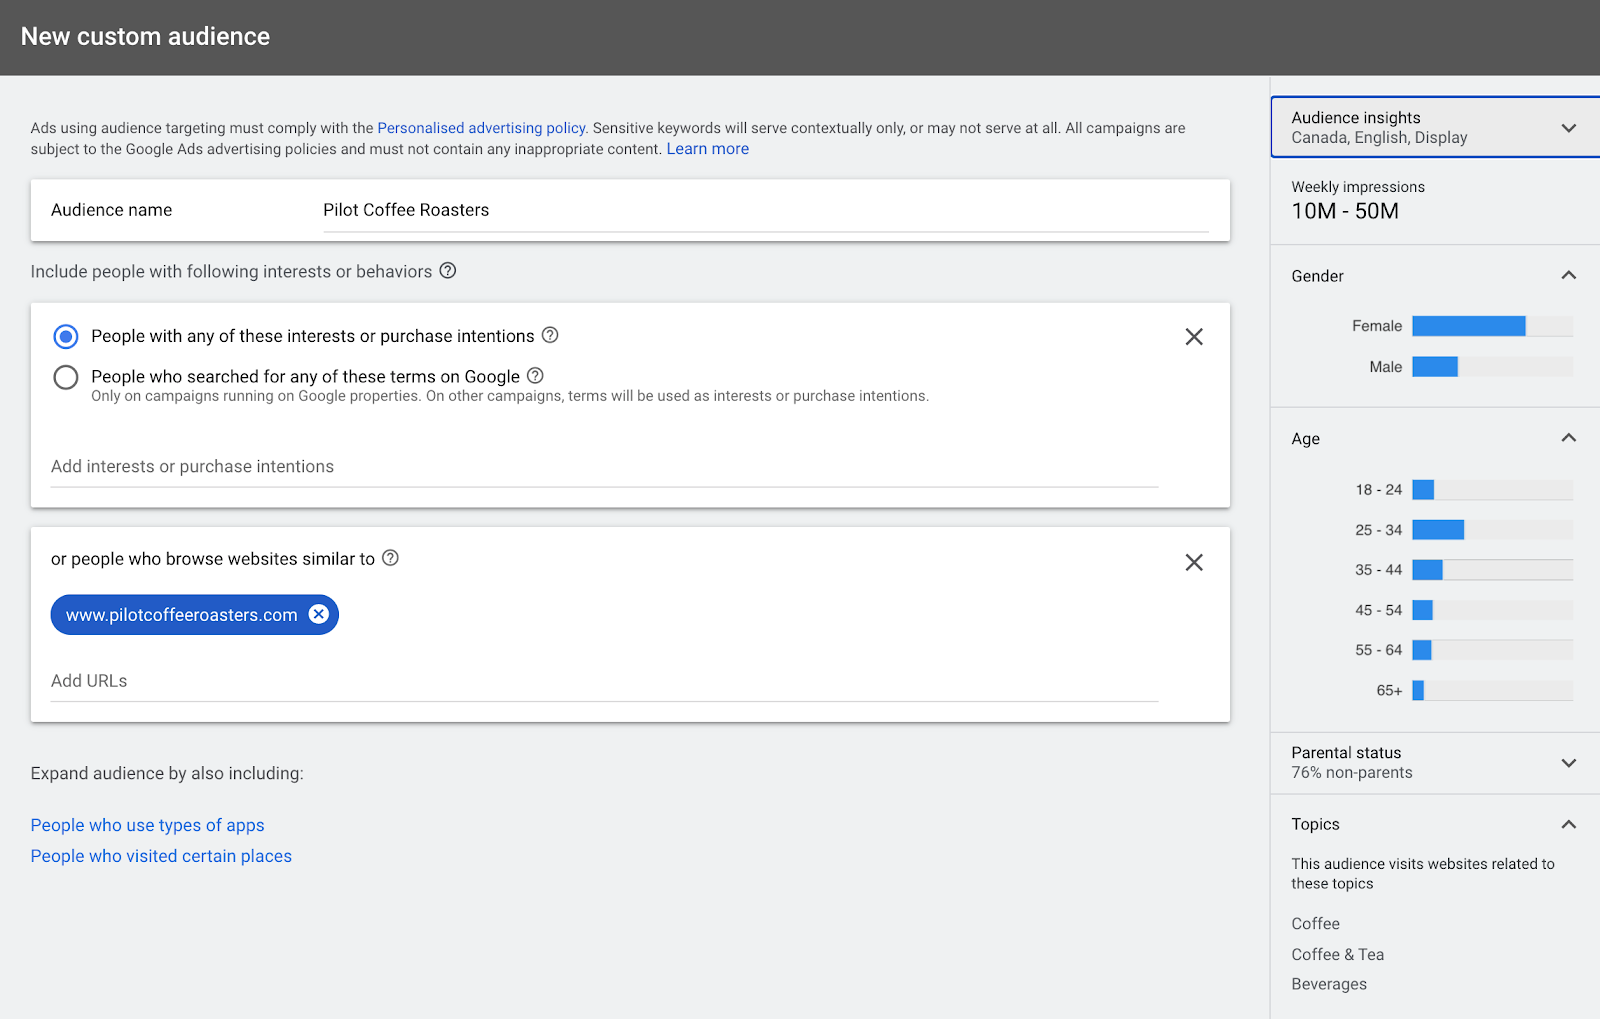Click the Coffee & Tea topic

pos(1338,954)
